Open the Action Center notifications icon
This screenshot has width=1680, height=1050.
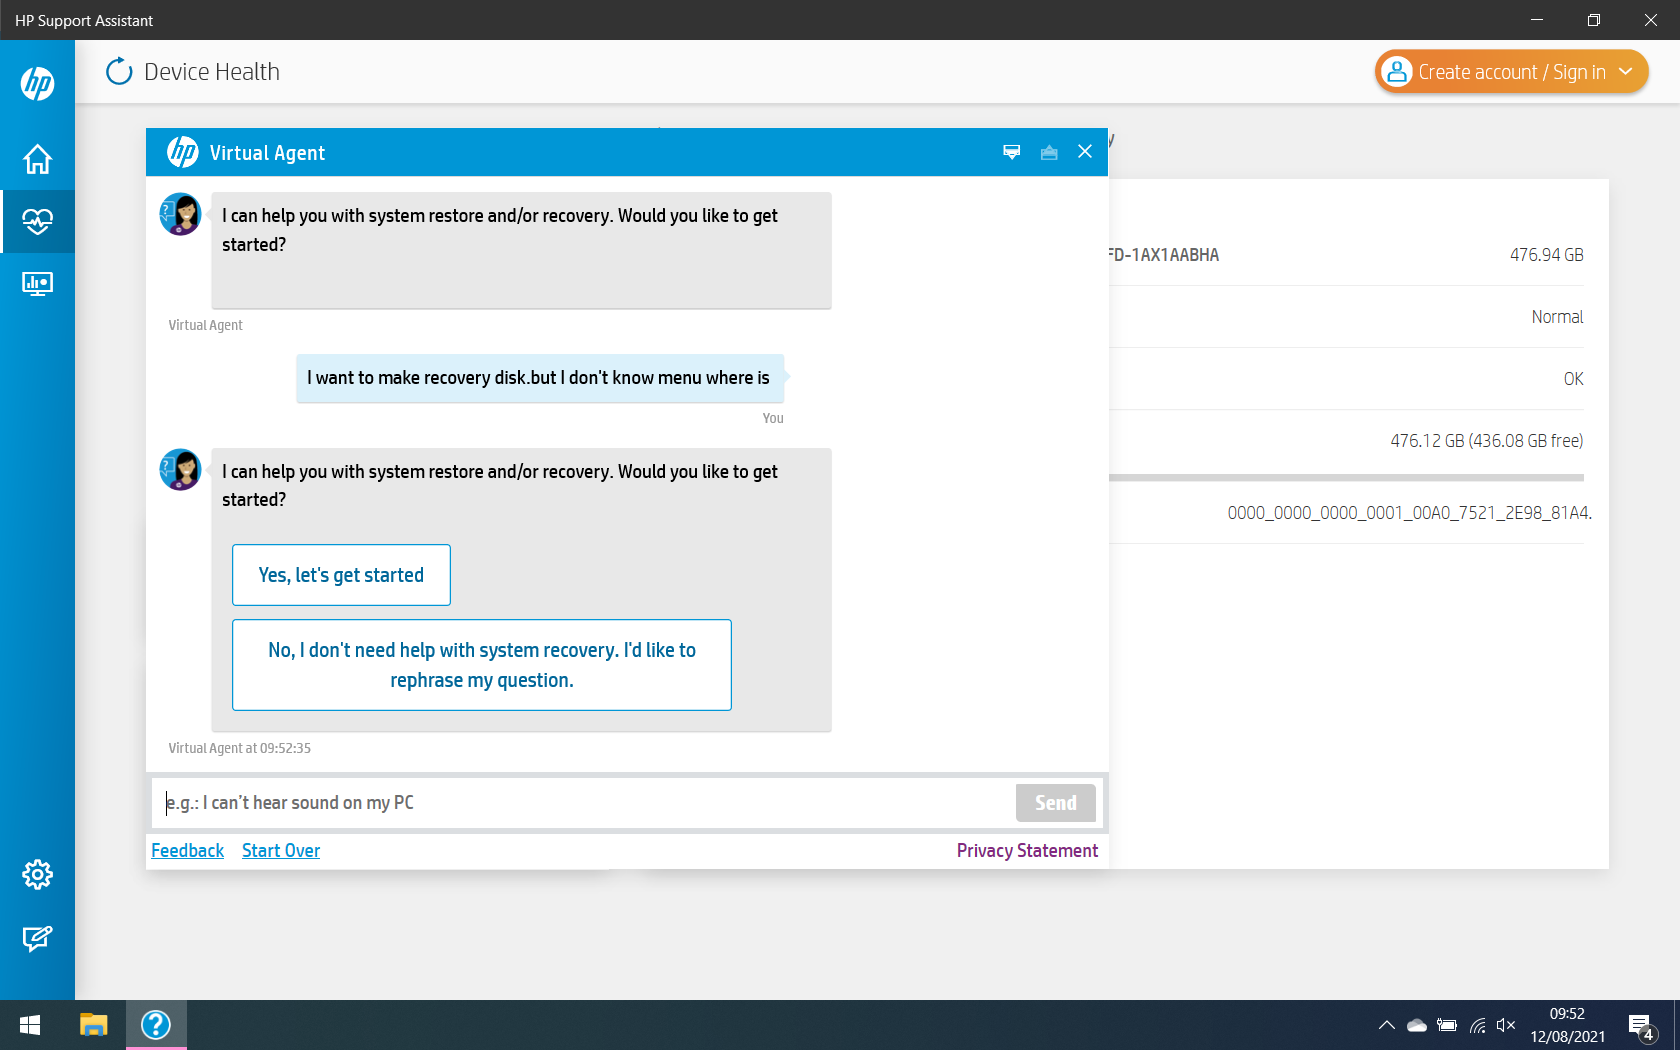point(1642,1026)
